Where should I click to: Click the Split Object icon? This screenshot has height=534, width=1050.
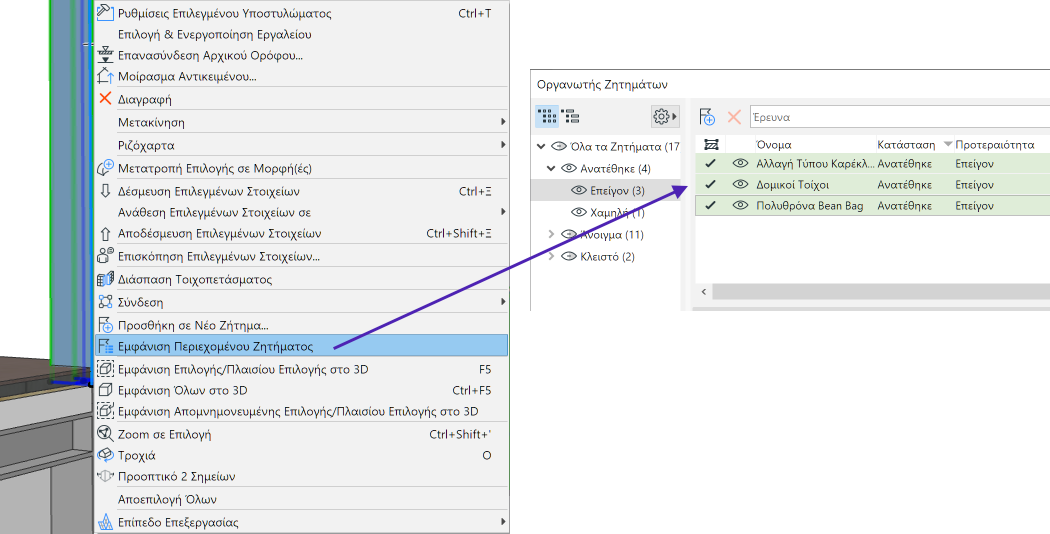[105, 76]
